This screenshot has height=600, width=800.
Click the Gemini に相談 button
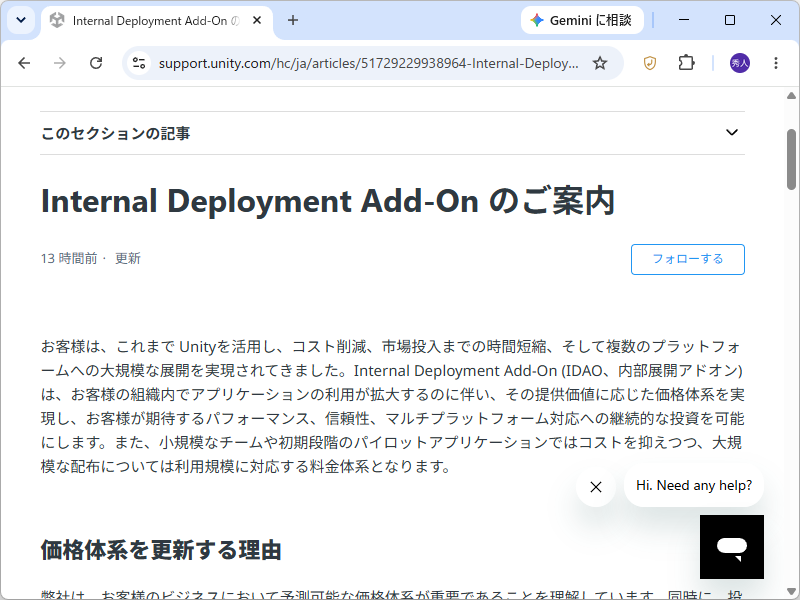point(582,20)
